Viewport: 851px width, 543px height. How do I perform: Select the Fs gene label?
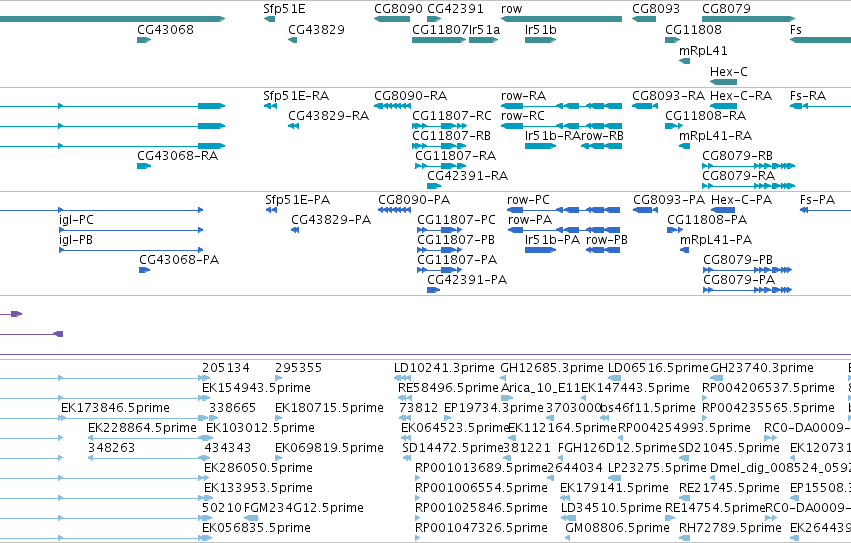796,29
